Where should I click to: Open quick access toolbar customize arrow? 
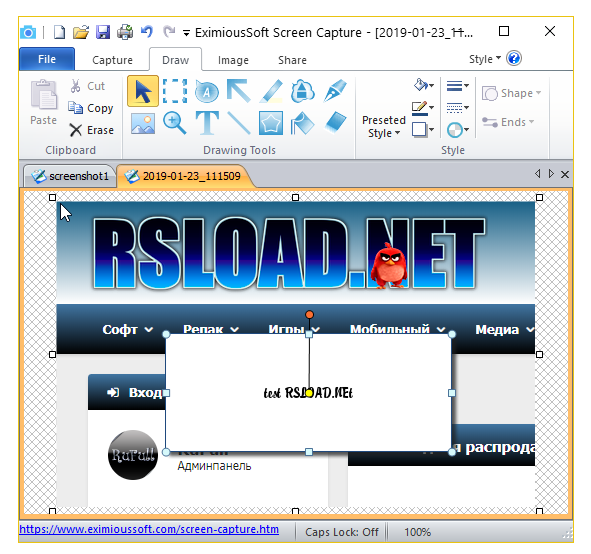[186, 33]
